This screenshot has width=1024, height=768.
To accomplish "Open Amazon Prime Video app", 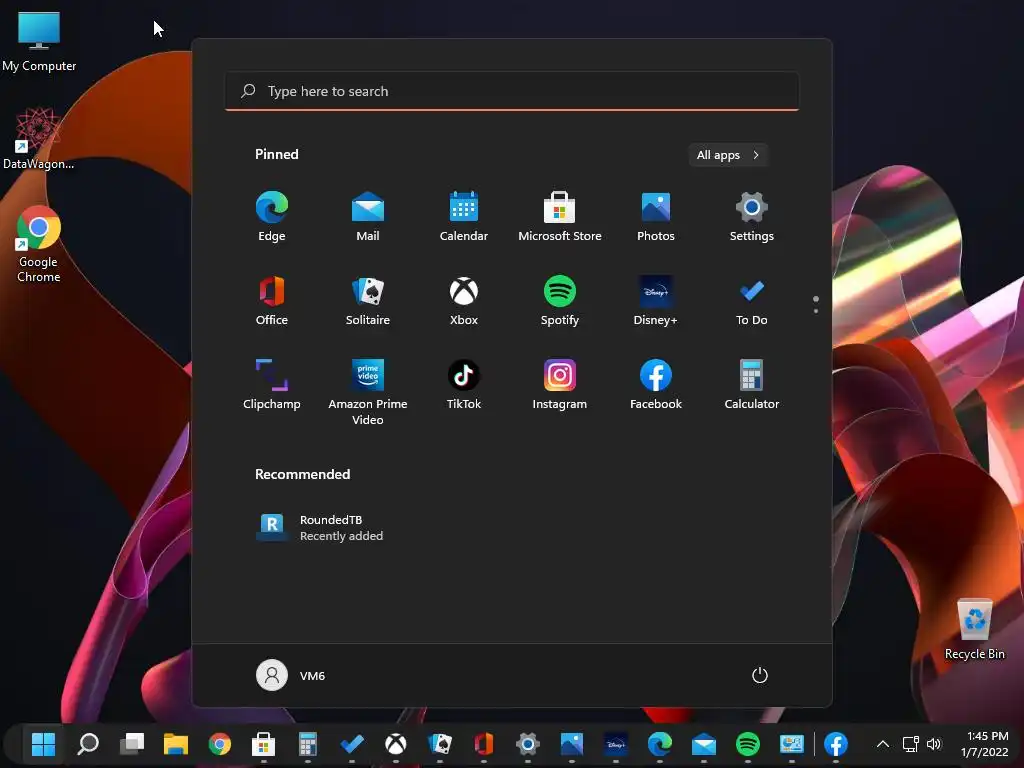I will click(x=368, y=392).
